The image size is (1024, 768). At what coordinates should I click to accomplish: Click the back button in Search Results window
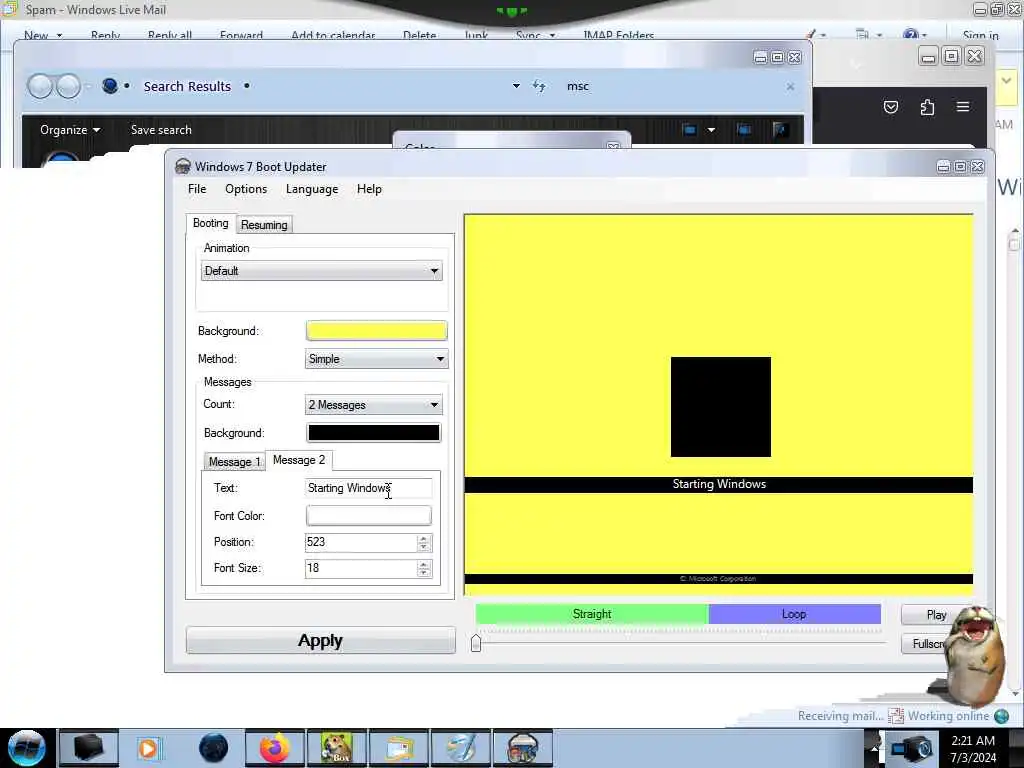tap(40, 86)
